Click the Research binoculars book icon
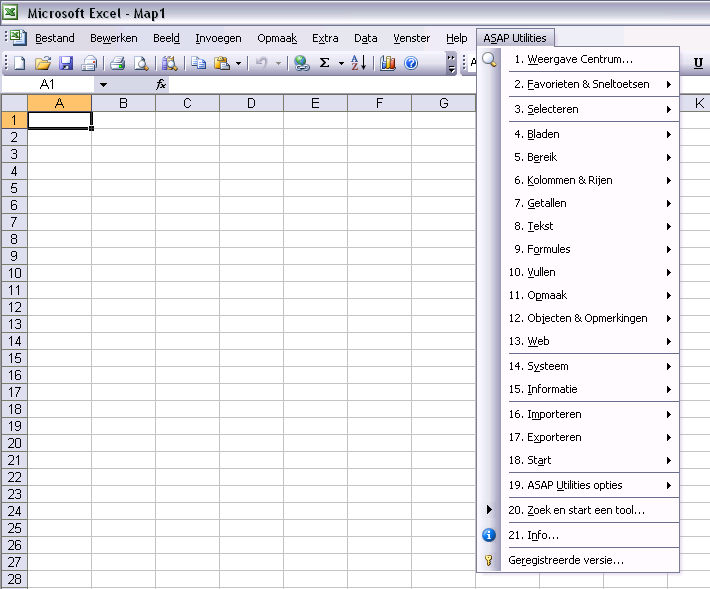 (x=170, y=63)
